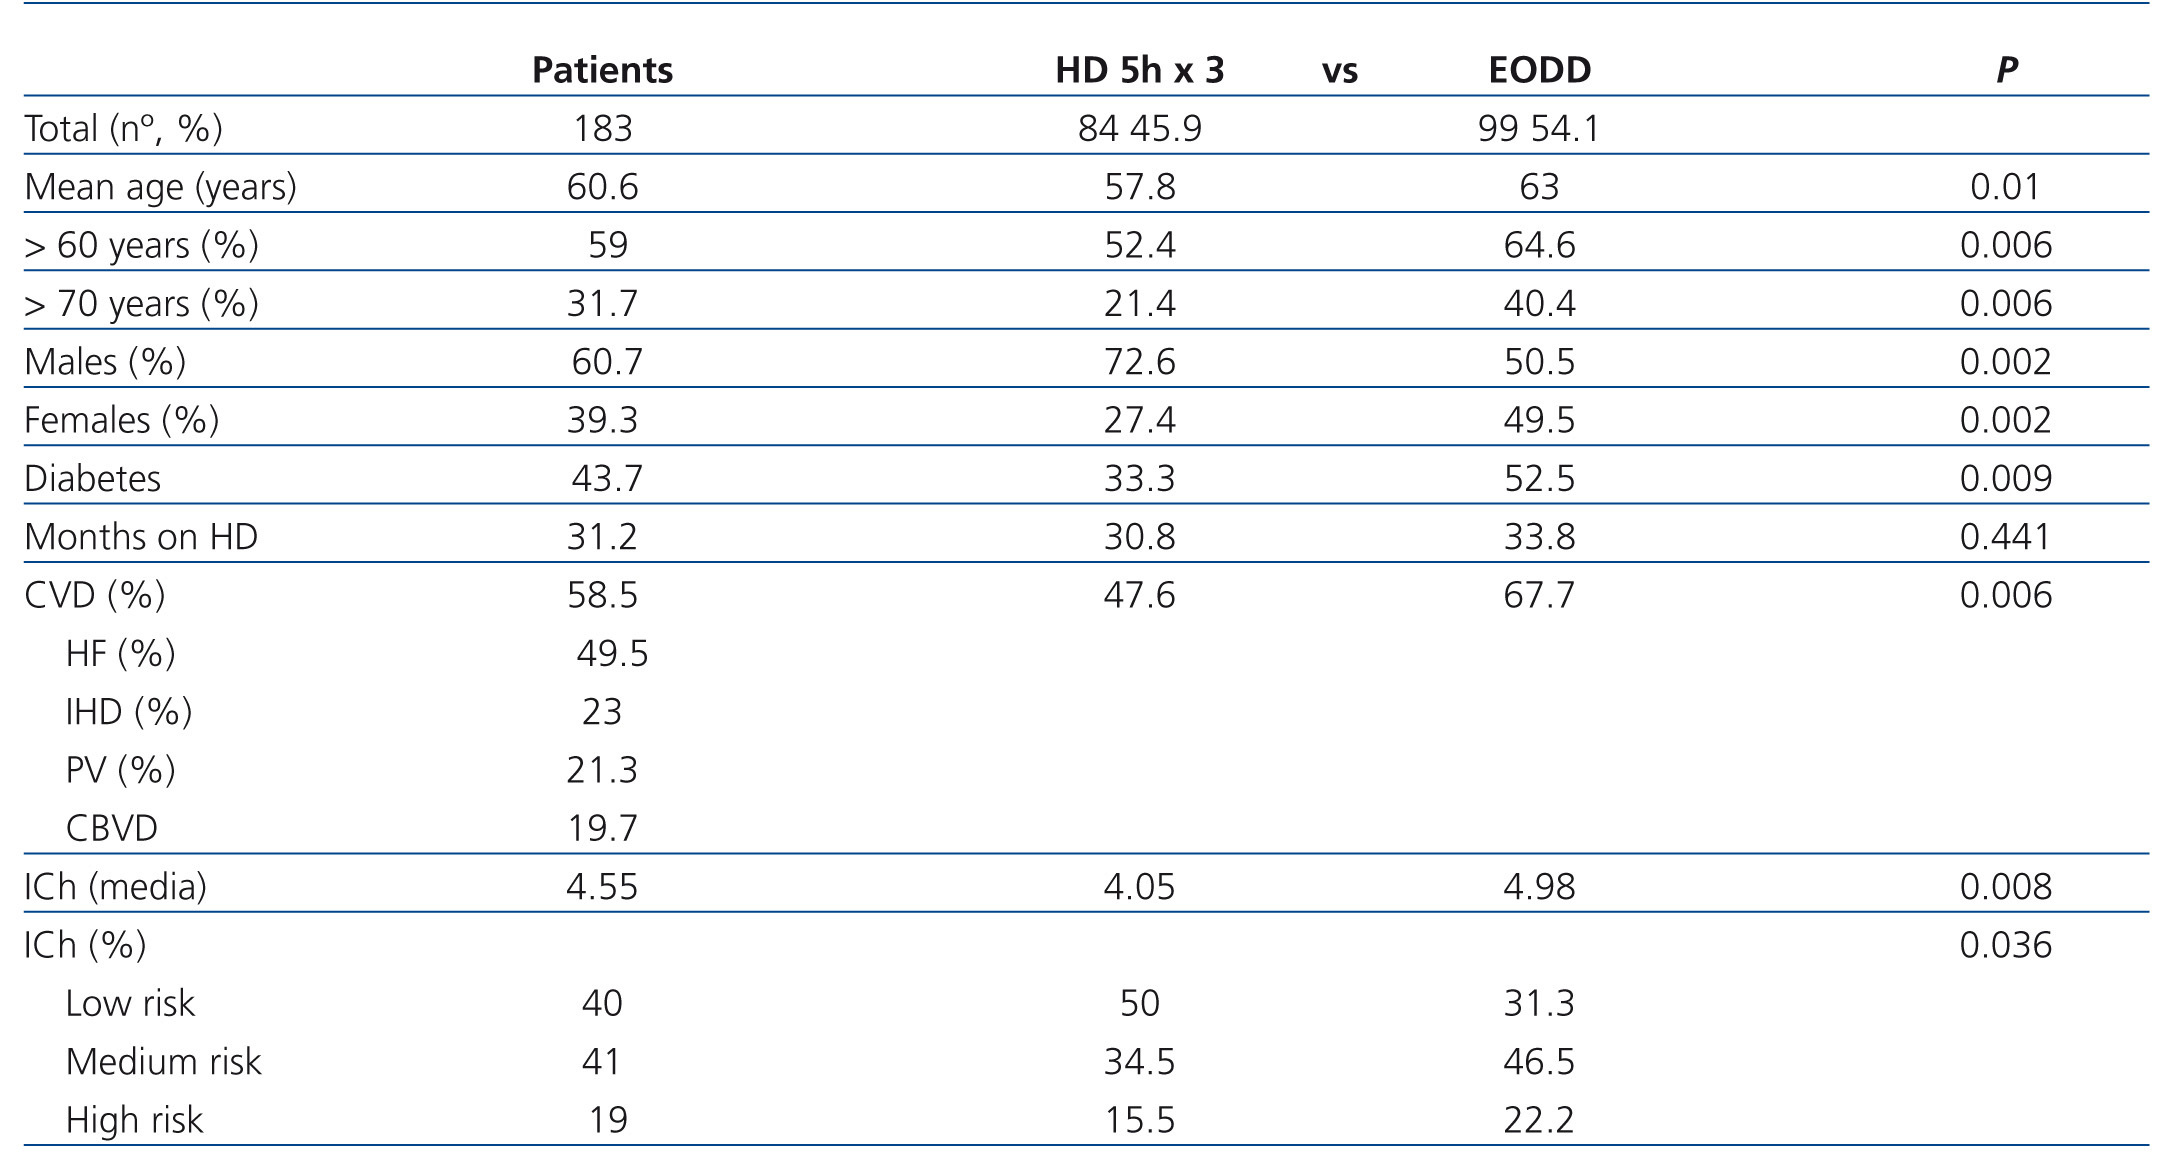Click the 'High risk' sub-row label
The image size is (2172, 1161).
click(x=134, y=1120)
